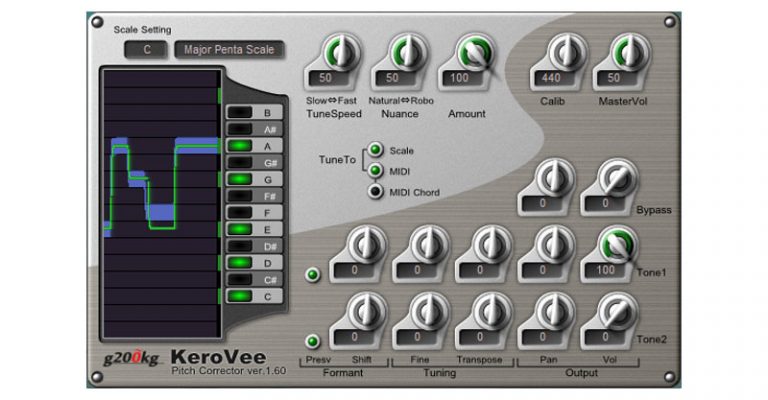The image size is (768, 400).
Task: Enable the F# note key
Action: pos(254,196)
